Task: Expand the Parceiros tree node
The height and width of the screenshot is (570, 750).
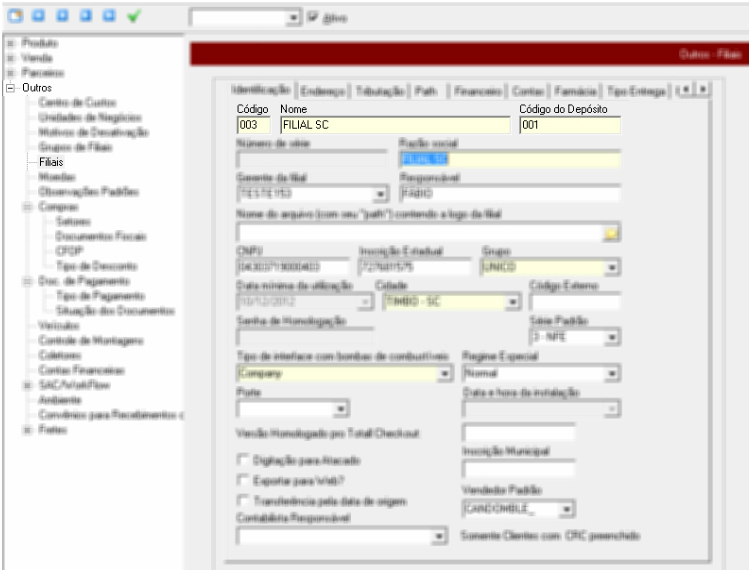Action: click(x=11, y=73)
